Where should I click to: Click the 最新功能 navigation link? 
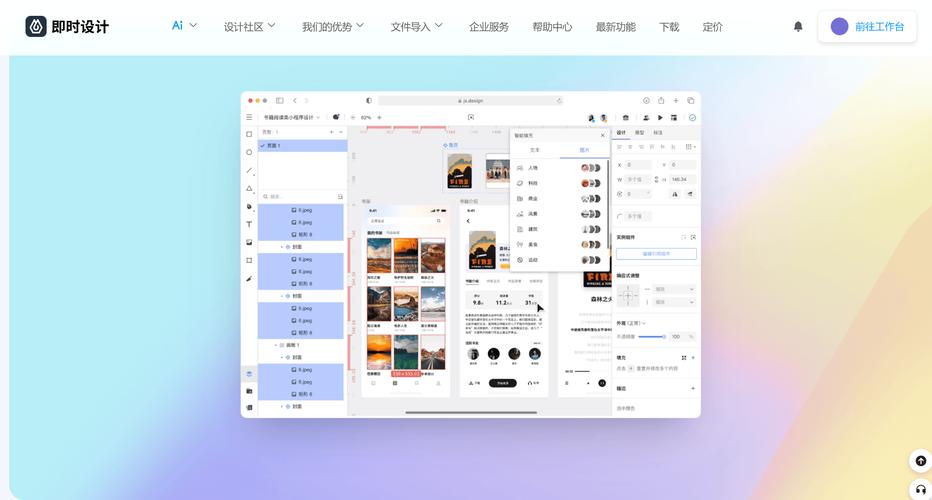[x=615, y=27]
